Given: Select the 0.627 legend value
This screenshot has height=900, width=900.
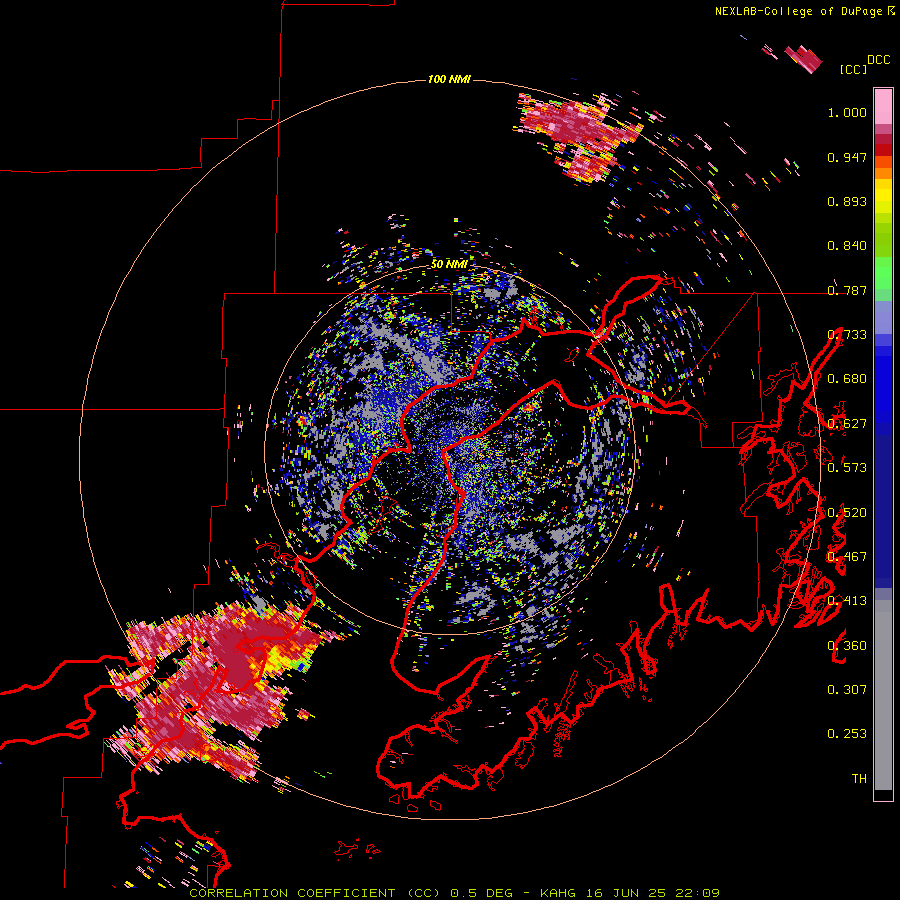Looking at the screenshot, I should point(847,424).
